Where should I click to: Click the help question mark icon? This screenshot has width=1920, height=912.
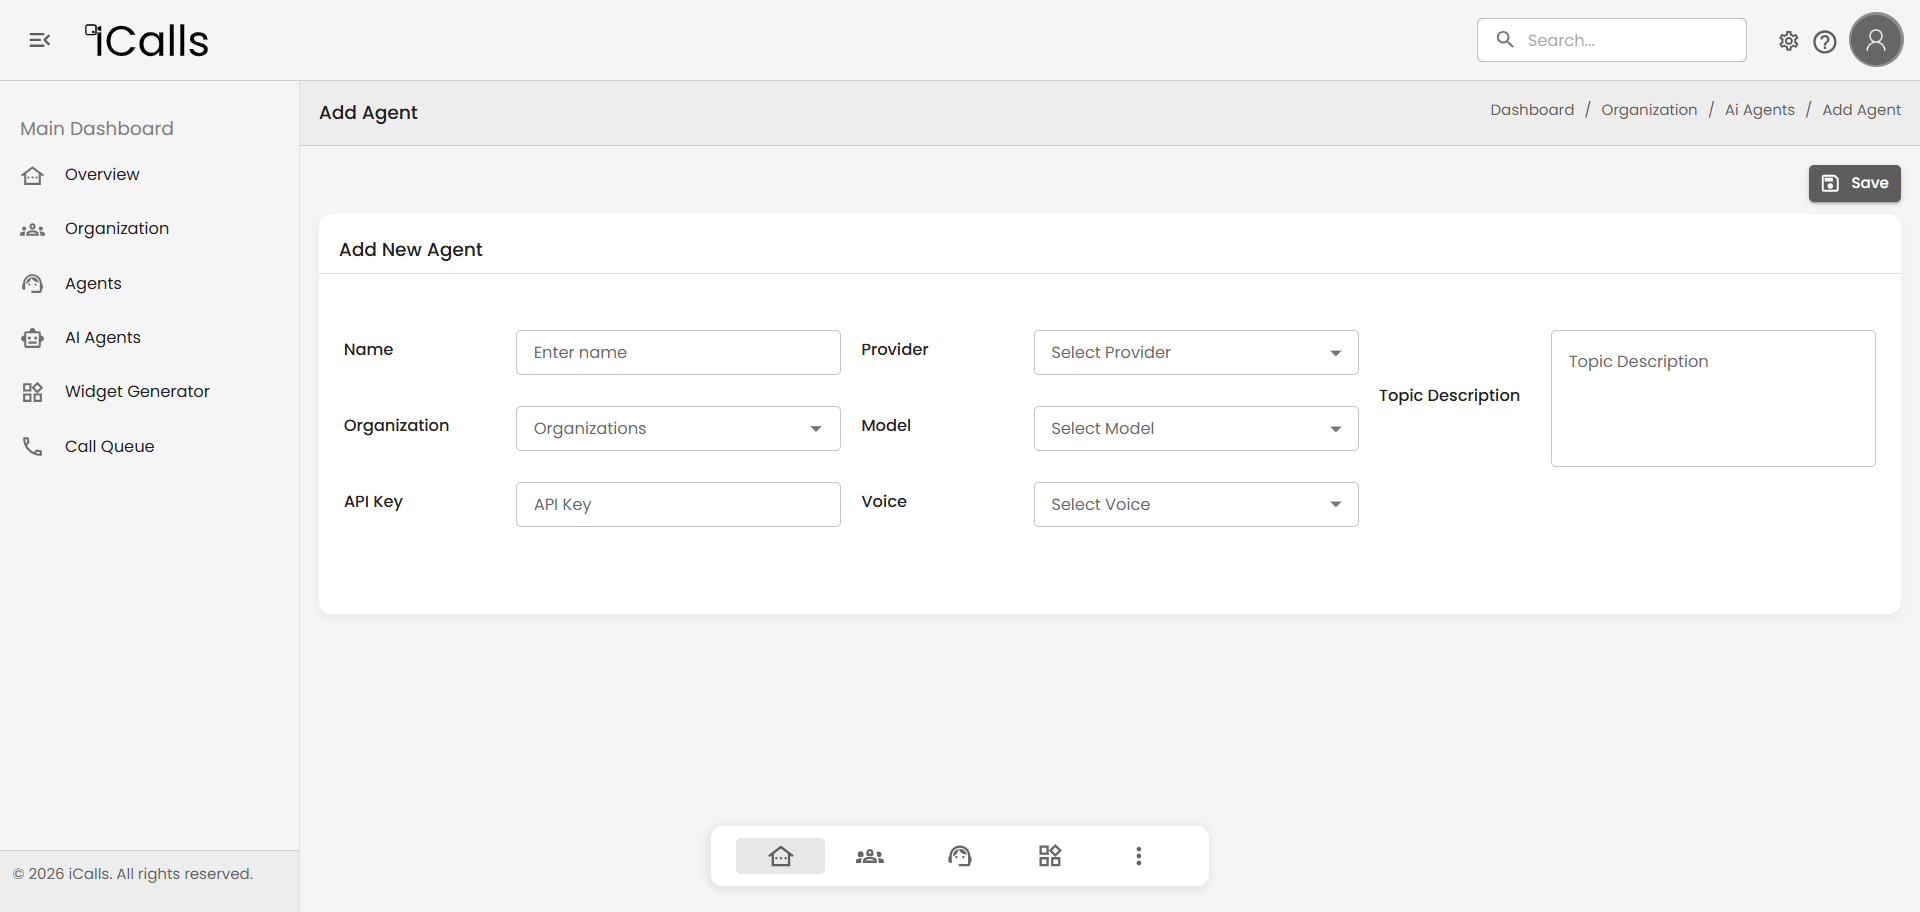click(x=1824, y=41)
